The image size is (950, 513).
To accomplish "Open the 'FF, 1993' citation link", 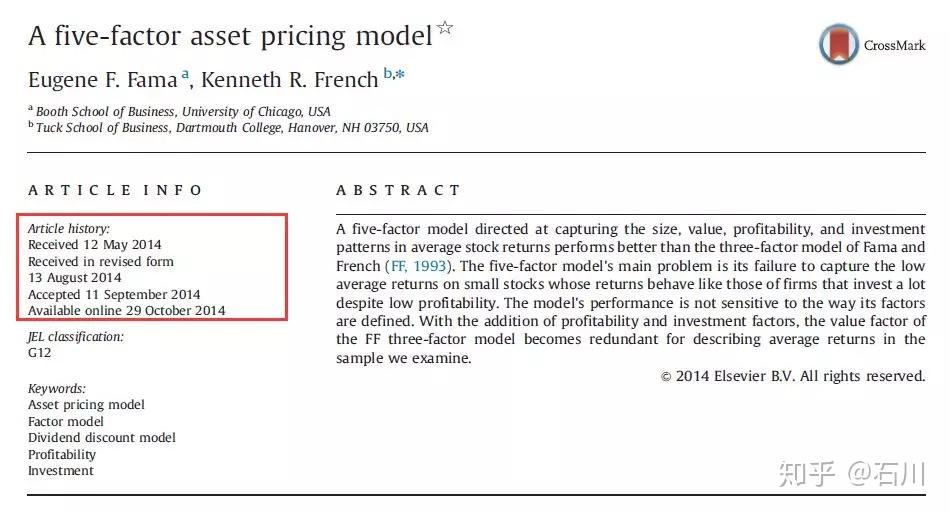I will pyautogui.click(x=418, y=266).
